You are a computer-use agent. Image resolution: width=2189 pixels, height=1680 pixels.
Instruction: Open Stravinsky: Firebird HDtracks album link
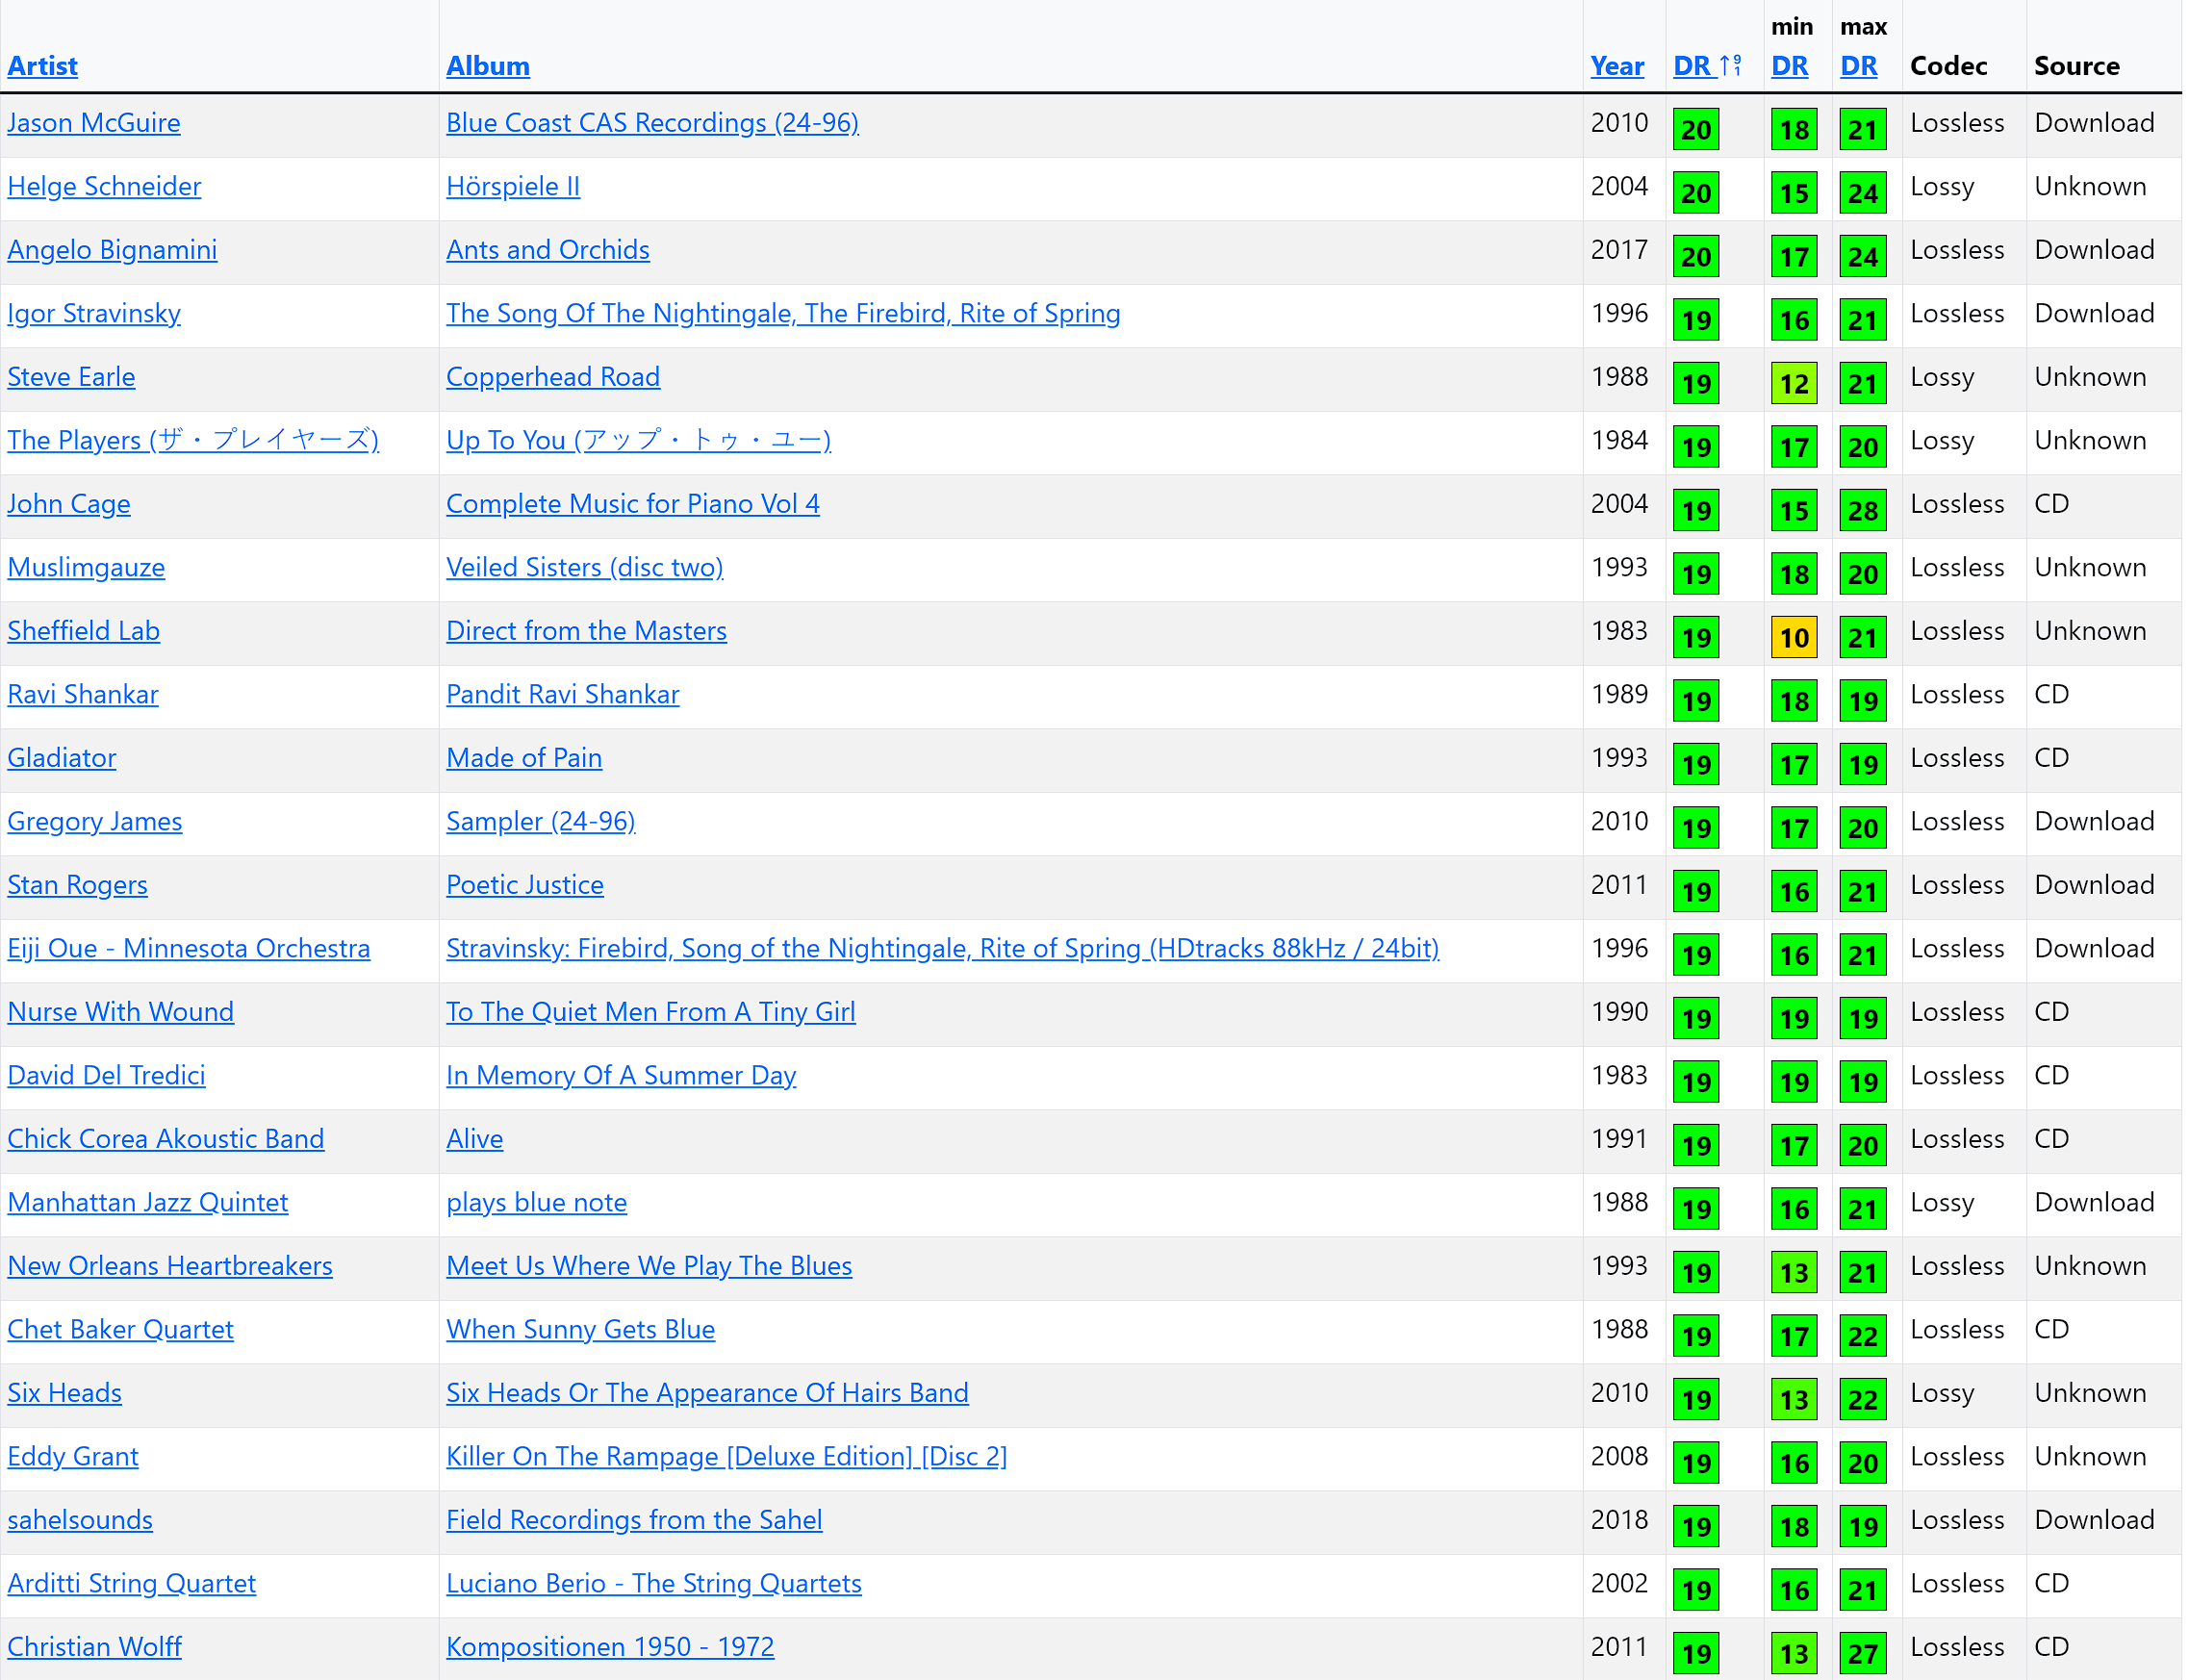[x=943, y=948]
